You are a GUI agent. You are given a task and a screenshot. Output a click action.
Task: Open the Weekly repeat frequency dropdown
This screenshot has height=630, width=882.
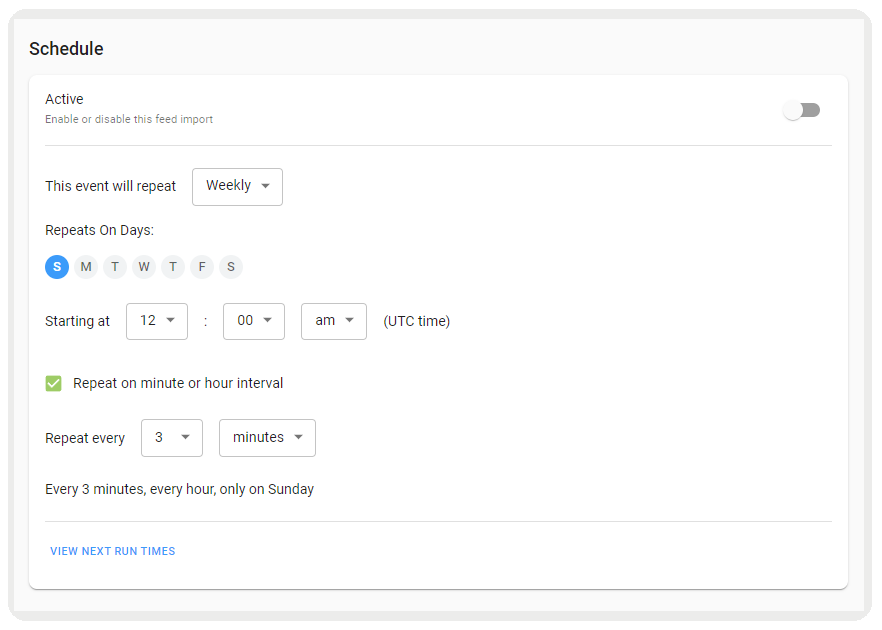tap(237, 187)
